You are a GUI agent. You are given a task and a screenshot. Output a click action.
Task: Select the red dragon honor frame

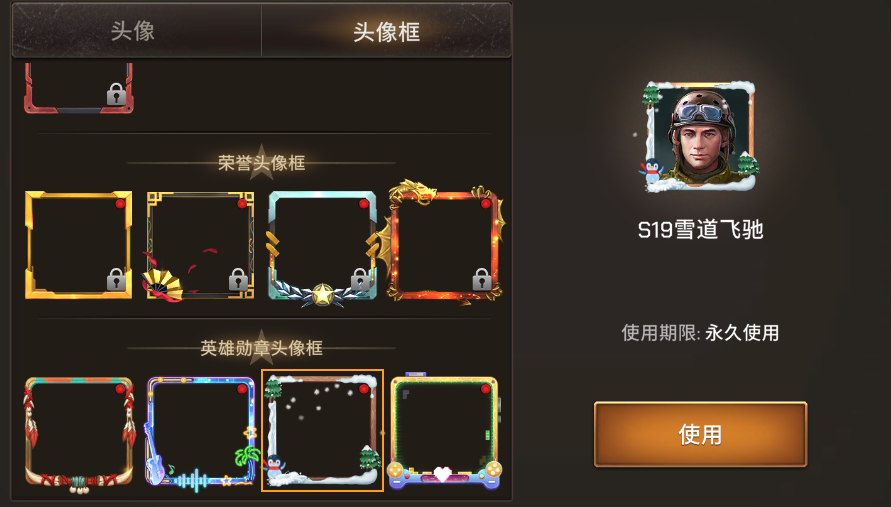click(444, 243)
